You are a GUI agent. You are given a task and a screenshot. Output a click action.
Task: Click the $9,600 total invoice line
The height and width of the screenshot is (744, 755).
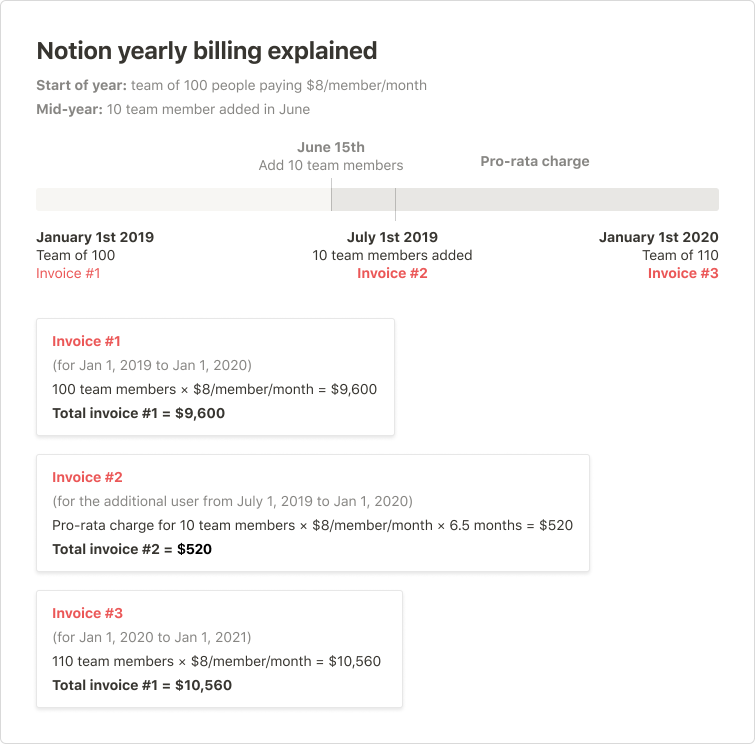tap(138, 413)
